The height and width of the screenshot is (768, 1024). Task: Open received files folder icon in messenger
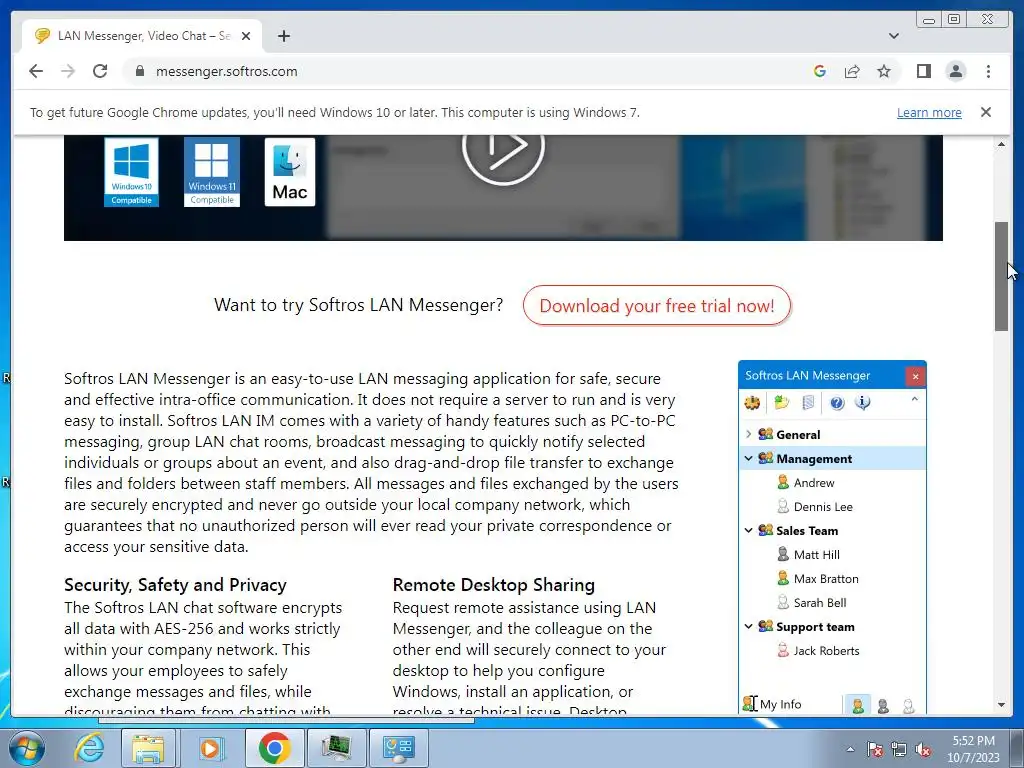781,402
